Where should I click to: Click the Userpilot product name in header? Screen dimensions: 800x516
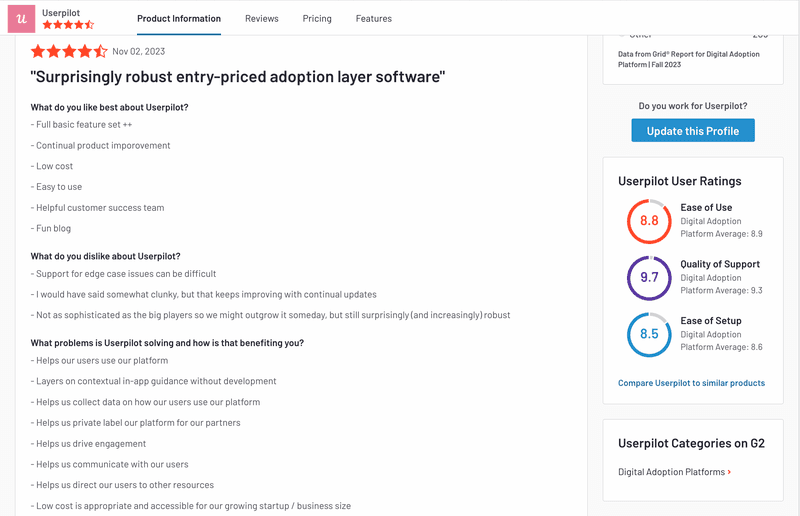62,12
